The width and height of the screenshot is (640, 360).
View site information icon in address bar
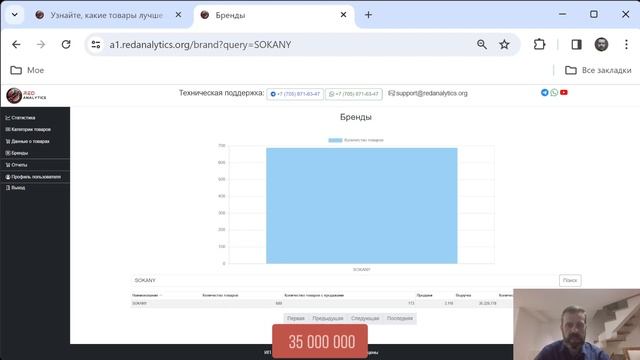pyautogui.click(x=96, y=44)
